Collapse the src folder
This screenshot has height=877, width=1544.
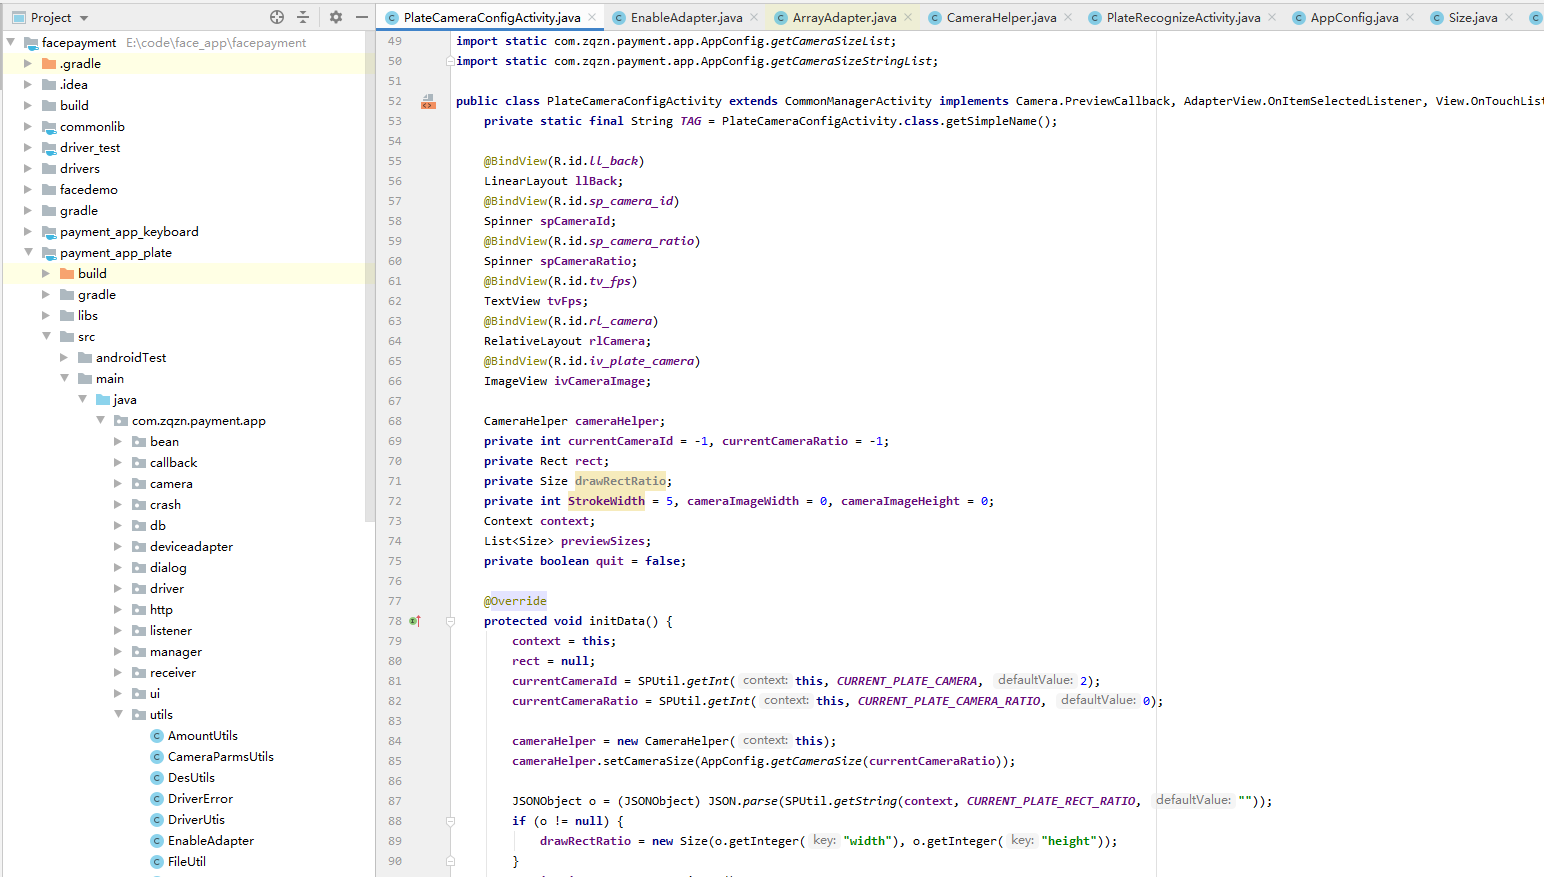[46, 336]
